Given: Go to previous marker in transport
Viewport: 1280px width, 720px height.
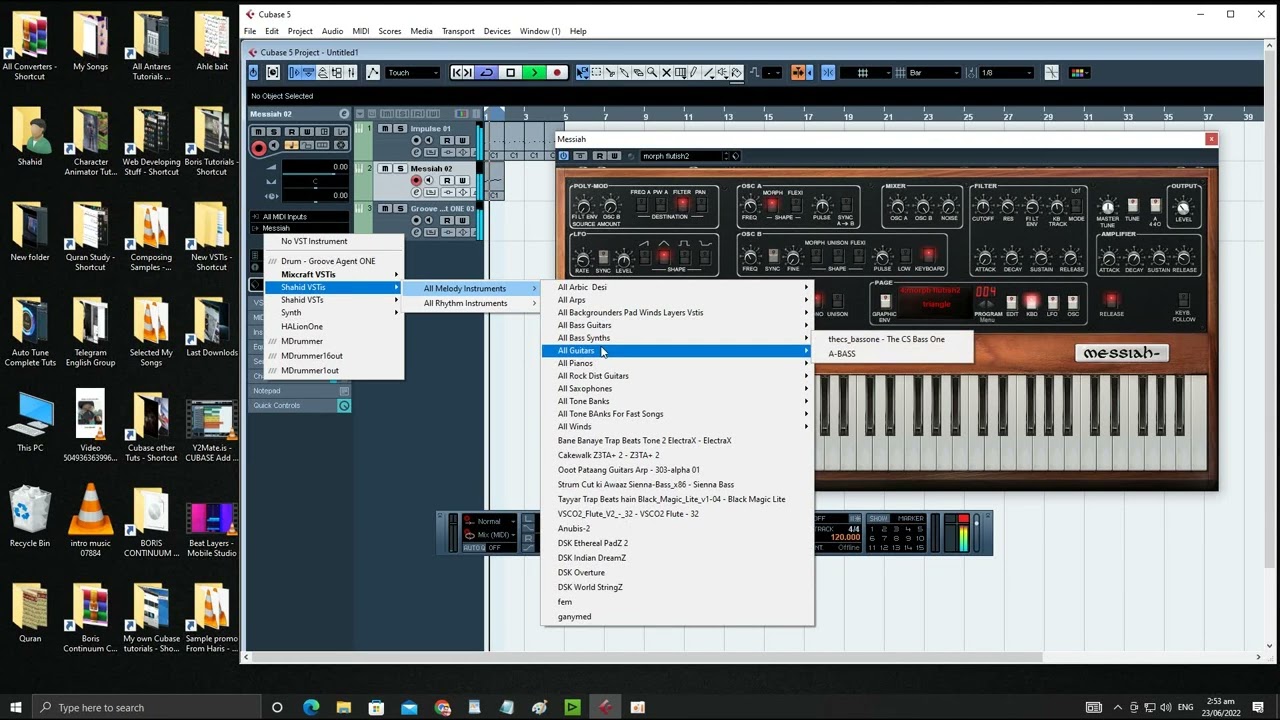Looking at the screenshot, I should [457, 73].
